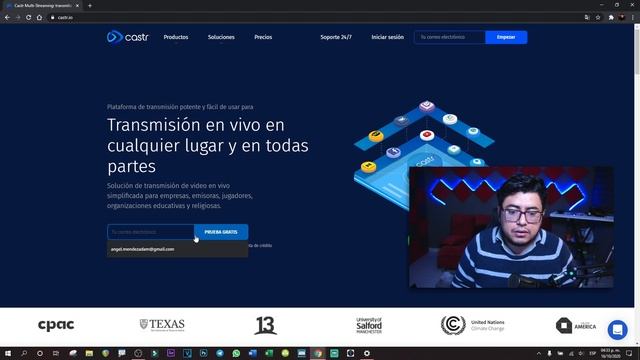Select the suggested gmail address autofill entry
The height and width of the screenshot is (360, 640).
(177, 249)
